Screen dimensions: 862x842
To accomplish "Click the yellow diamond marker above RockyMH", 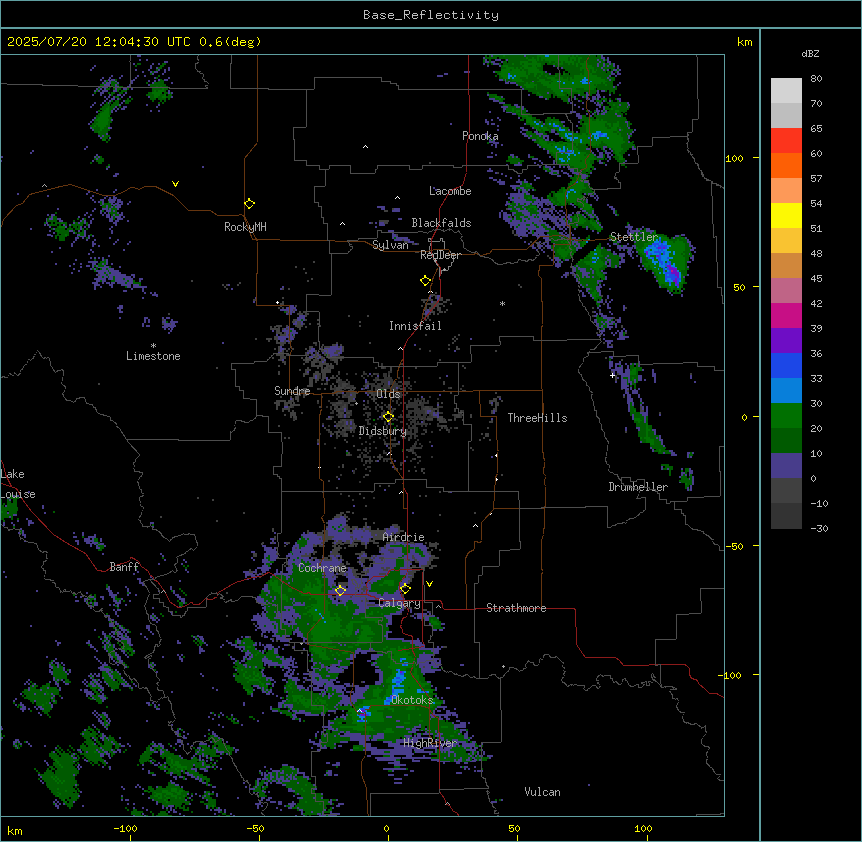I will coord(250,204).
